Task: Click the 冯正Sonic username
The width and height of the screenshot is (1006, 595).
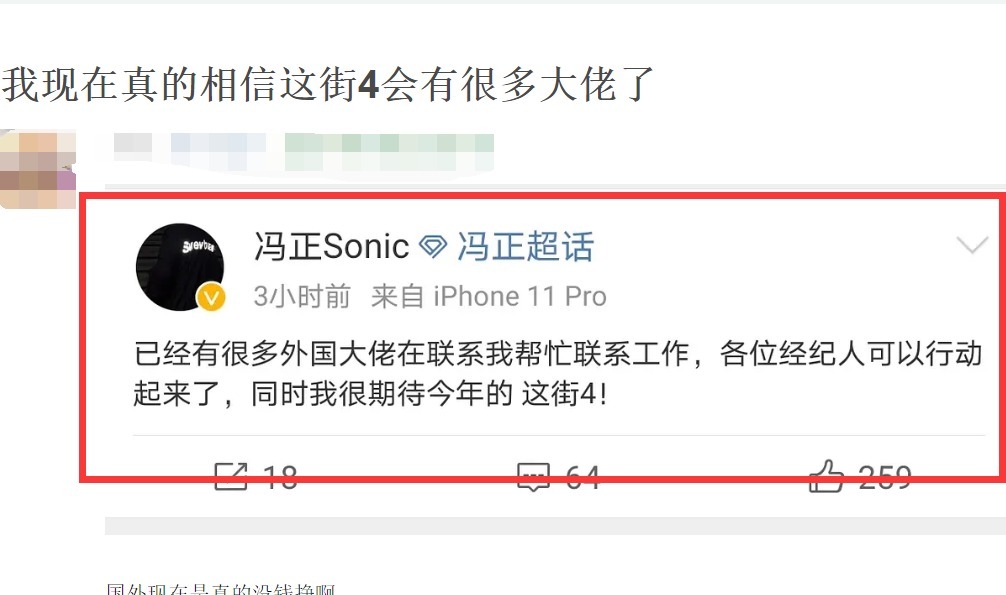Action: point(332,246)
